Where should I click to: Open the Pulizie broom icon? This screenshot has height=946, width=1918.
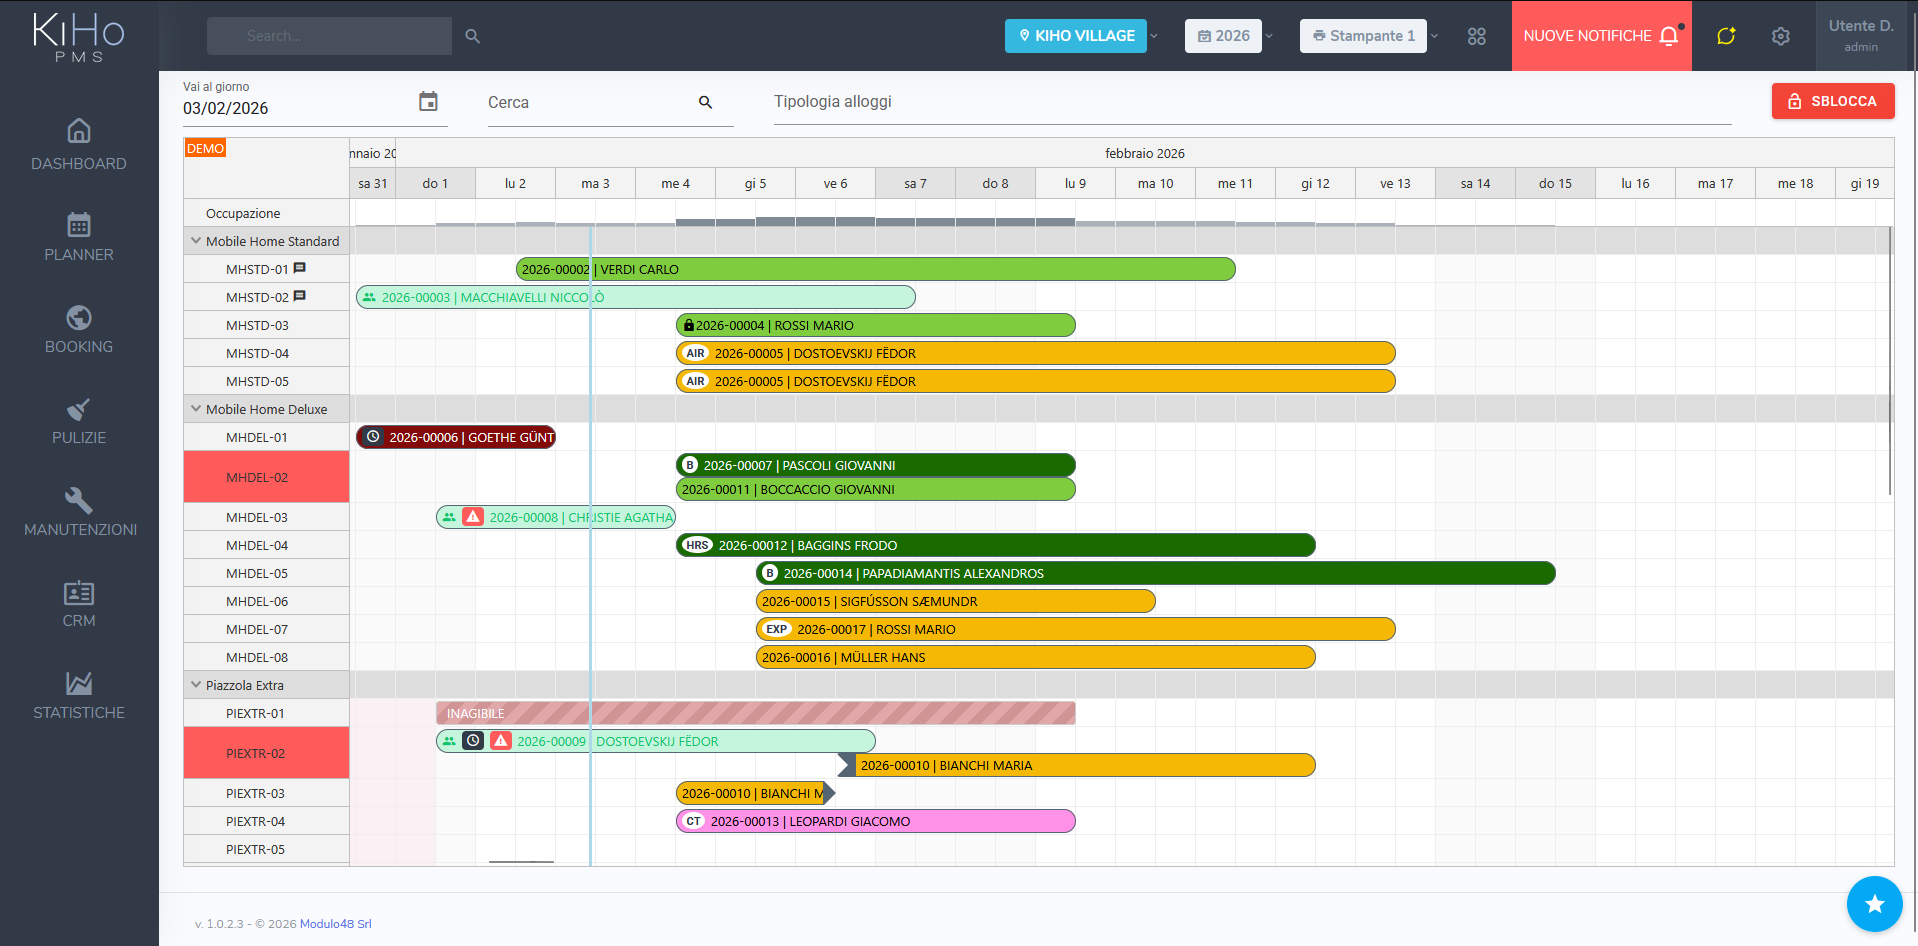[79, 408]
